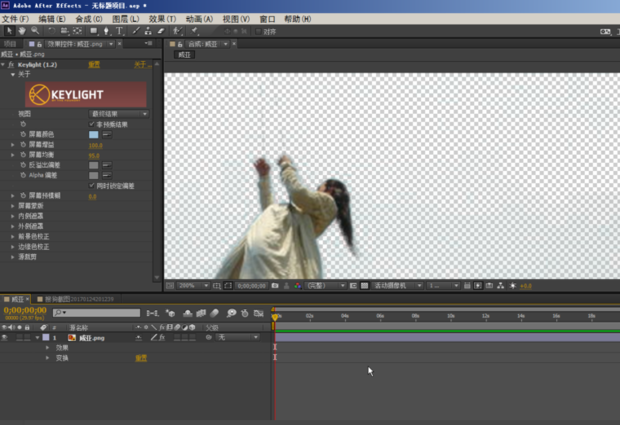
Task: Click the 100.0 屏幕增益 value
Action: pyautogui.click(x=95, y=145)
